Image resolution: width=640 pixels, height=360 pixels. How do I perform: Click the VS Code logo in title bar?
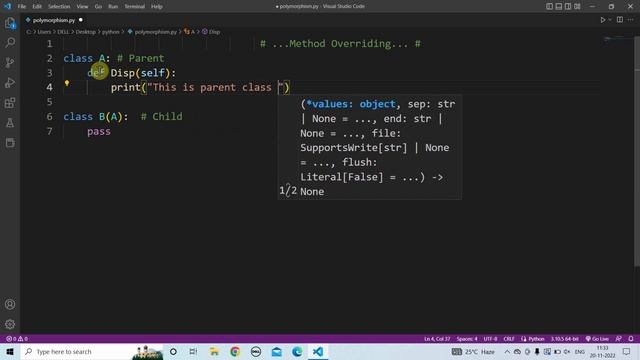[x=7, y=6]
